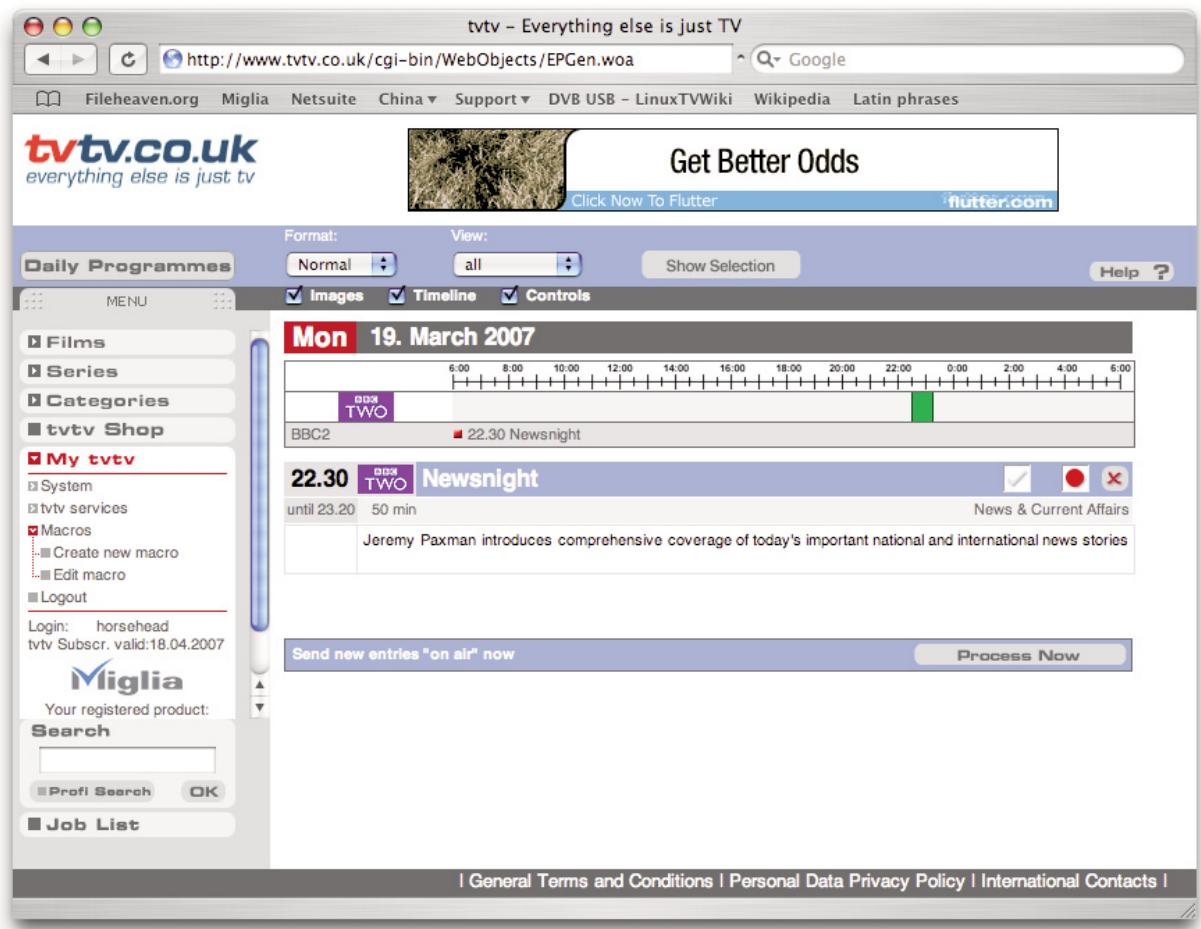Click the Daily Programmes button
Image resolution: width=1201 pixels, height=929 pixels.
tap(127, 267)
